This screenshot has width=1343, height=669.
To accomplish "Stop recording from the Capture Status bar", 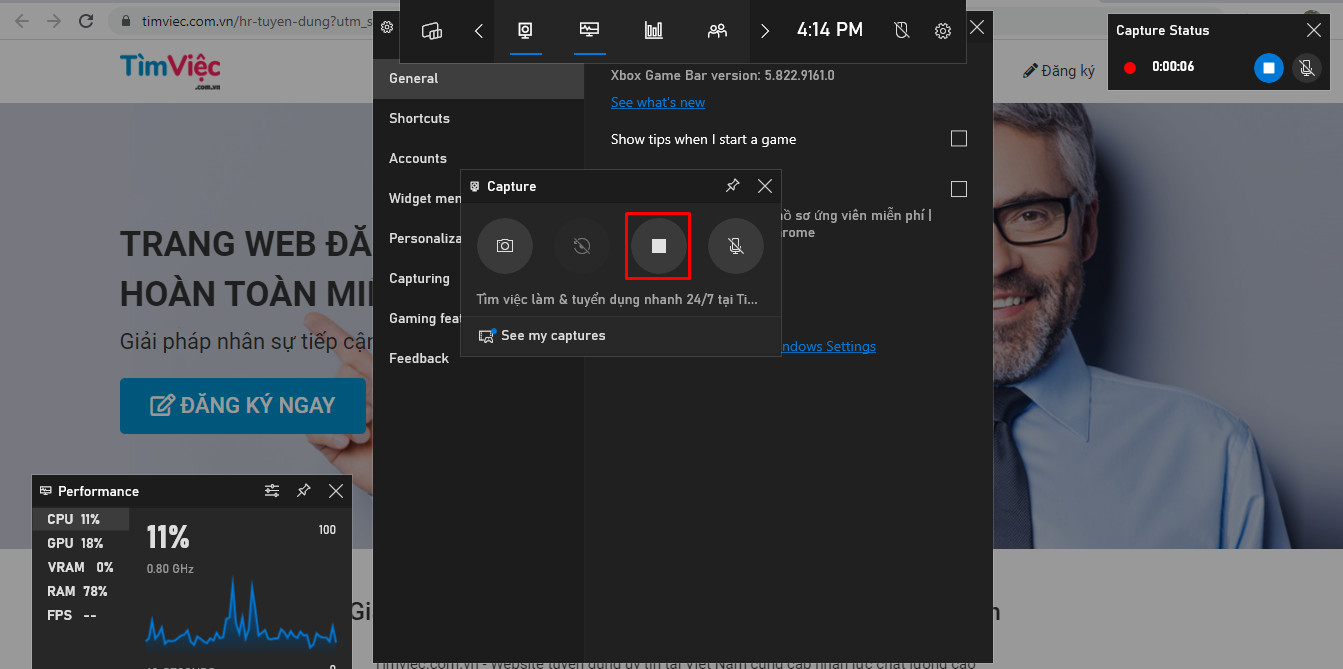I will tap(1268, 68).
